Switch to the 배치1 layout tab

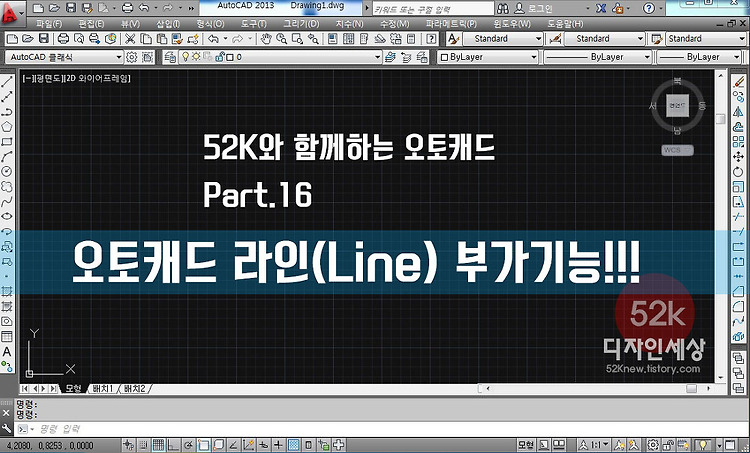[102, 388]
